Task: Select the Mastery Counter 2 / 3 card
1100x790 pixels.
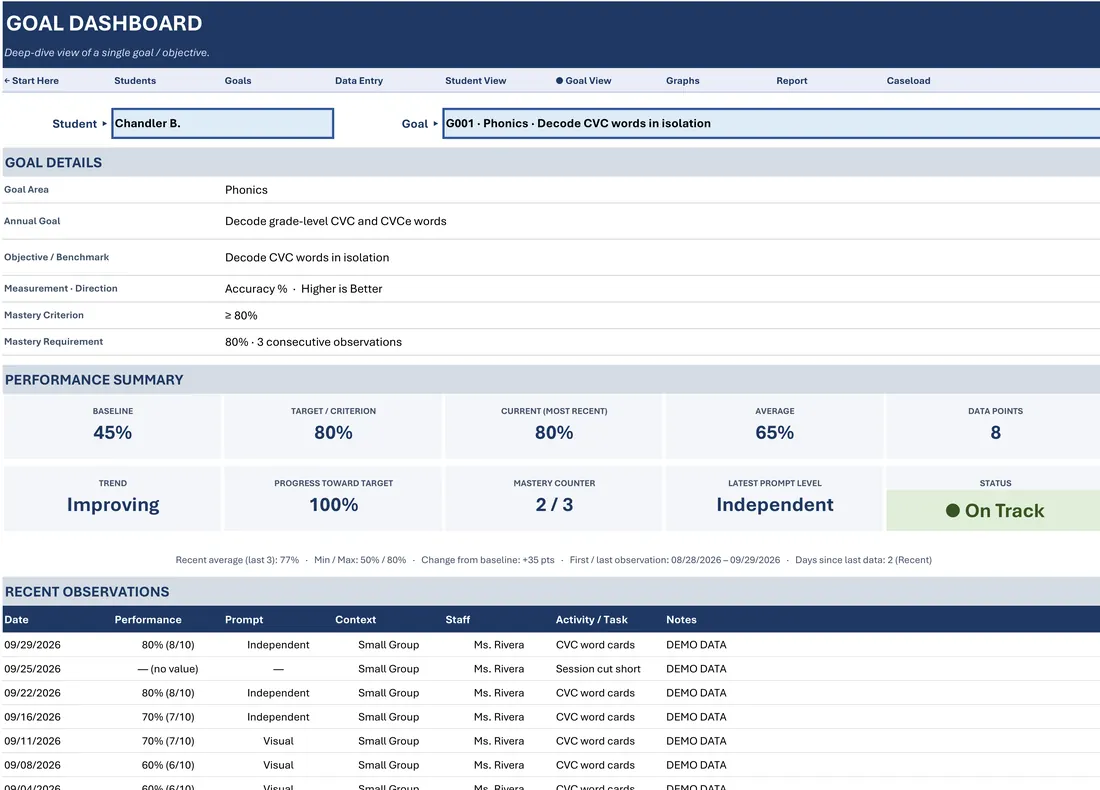Action: click(x=554, y=499)
